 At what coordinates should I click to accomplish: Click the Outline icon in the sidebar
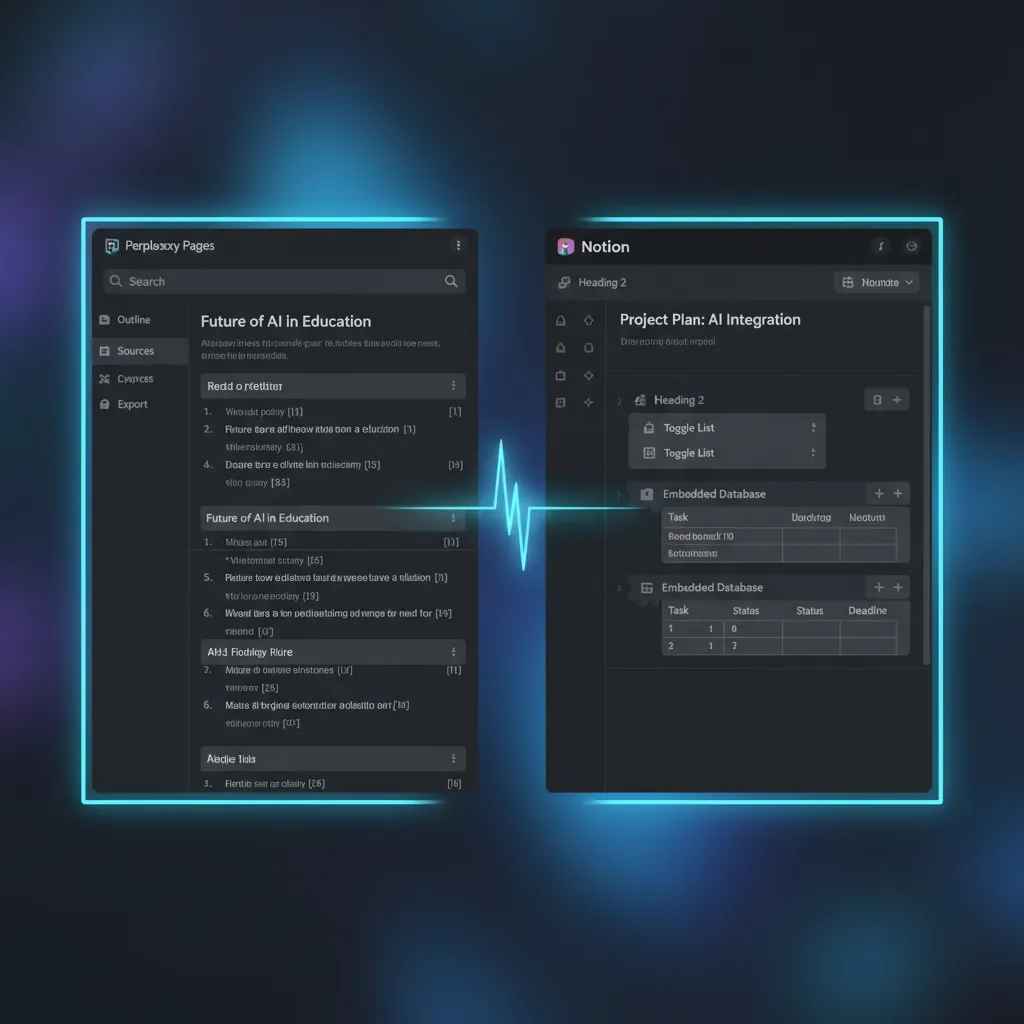point(106,320)
